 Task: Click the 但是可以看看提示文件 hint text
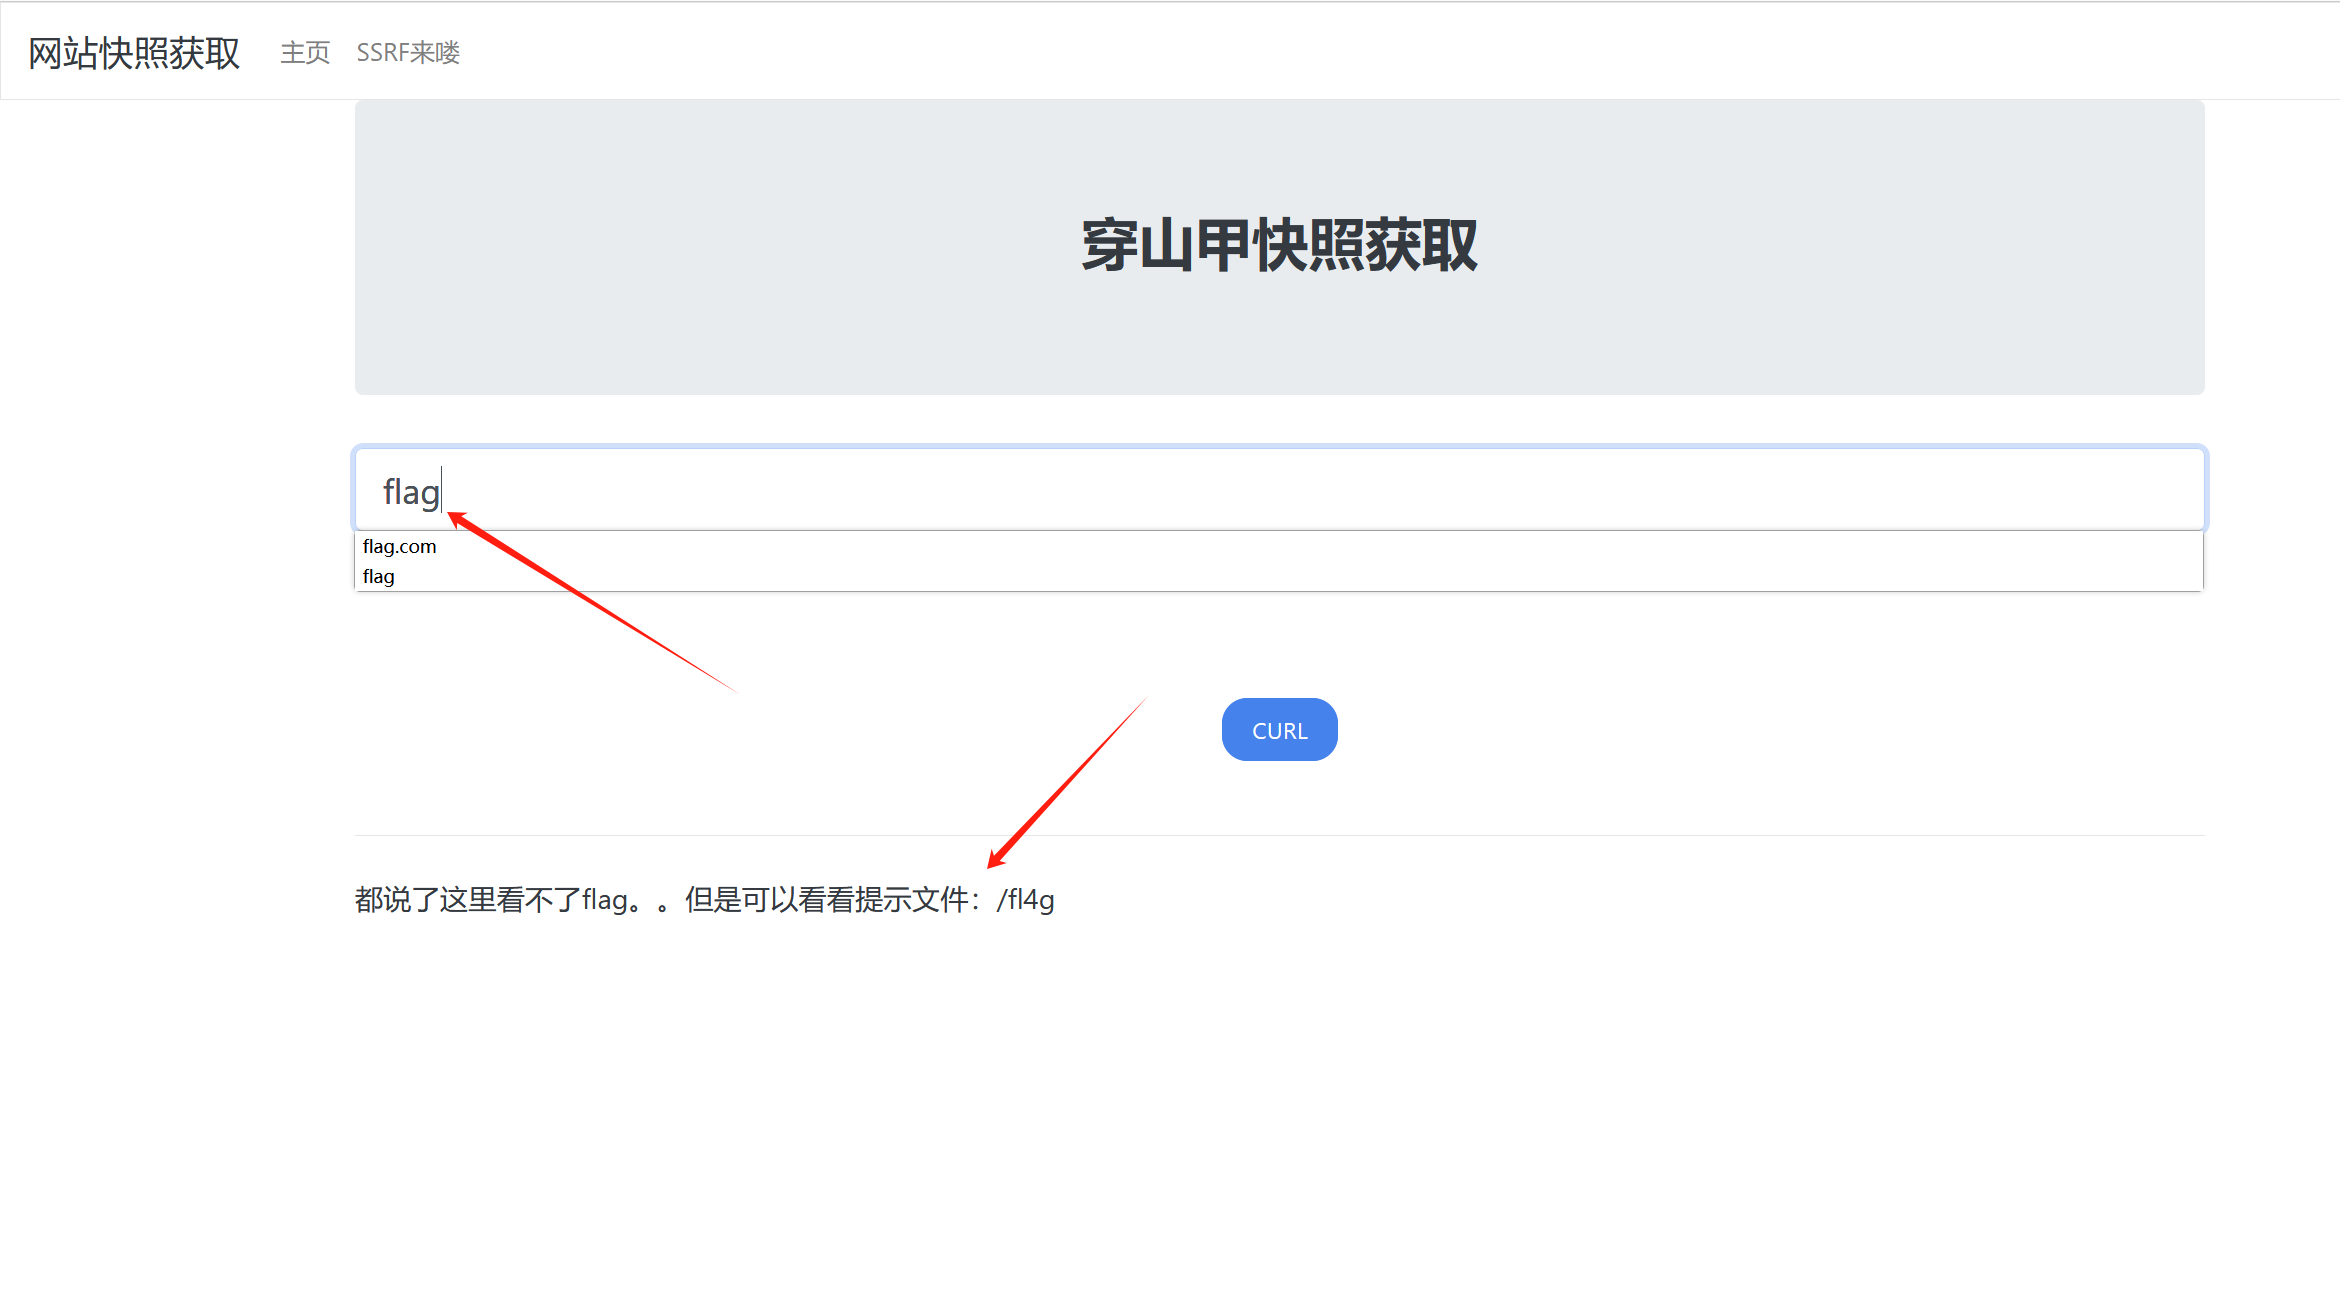[826, 900]
